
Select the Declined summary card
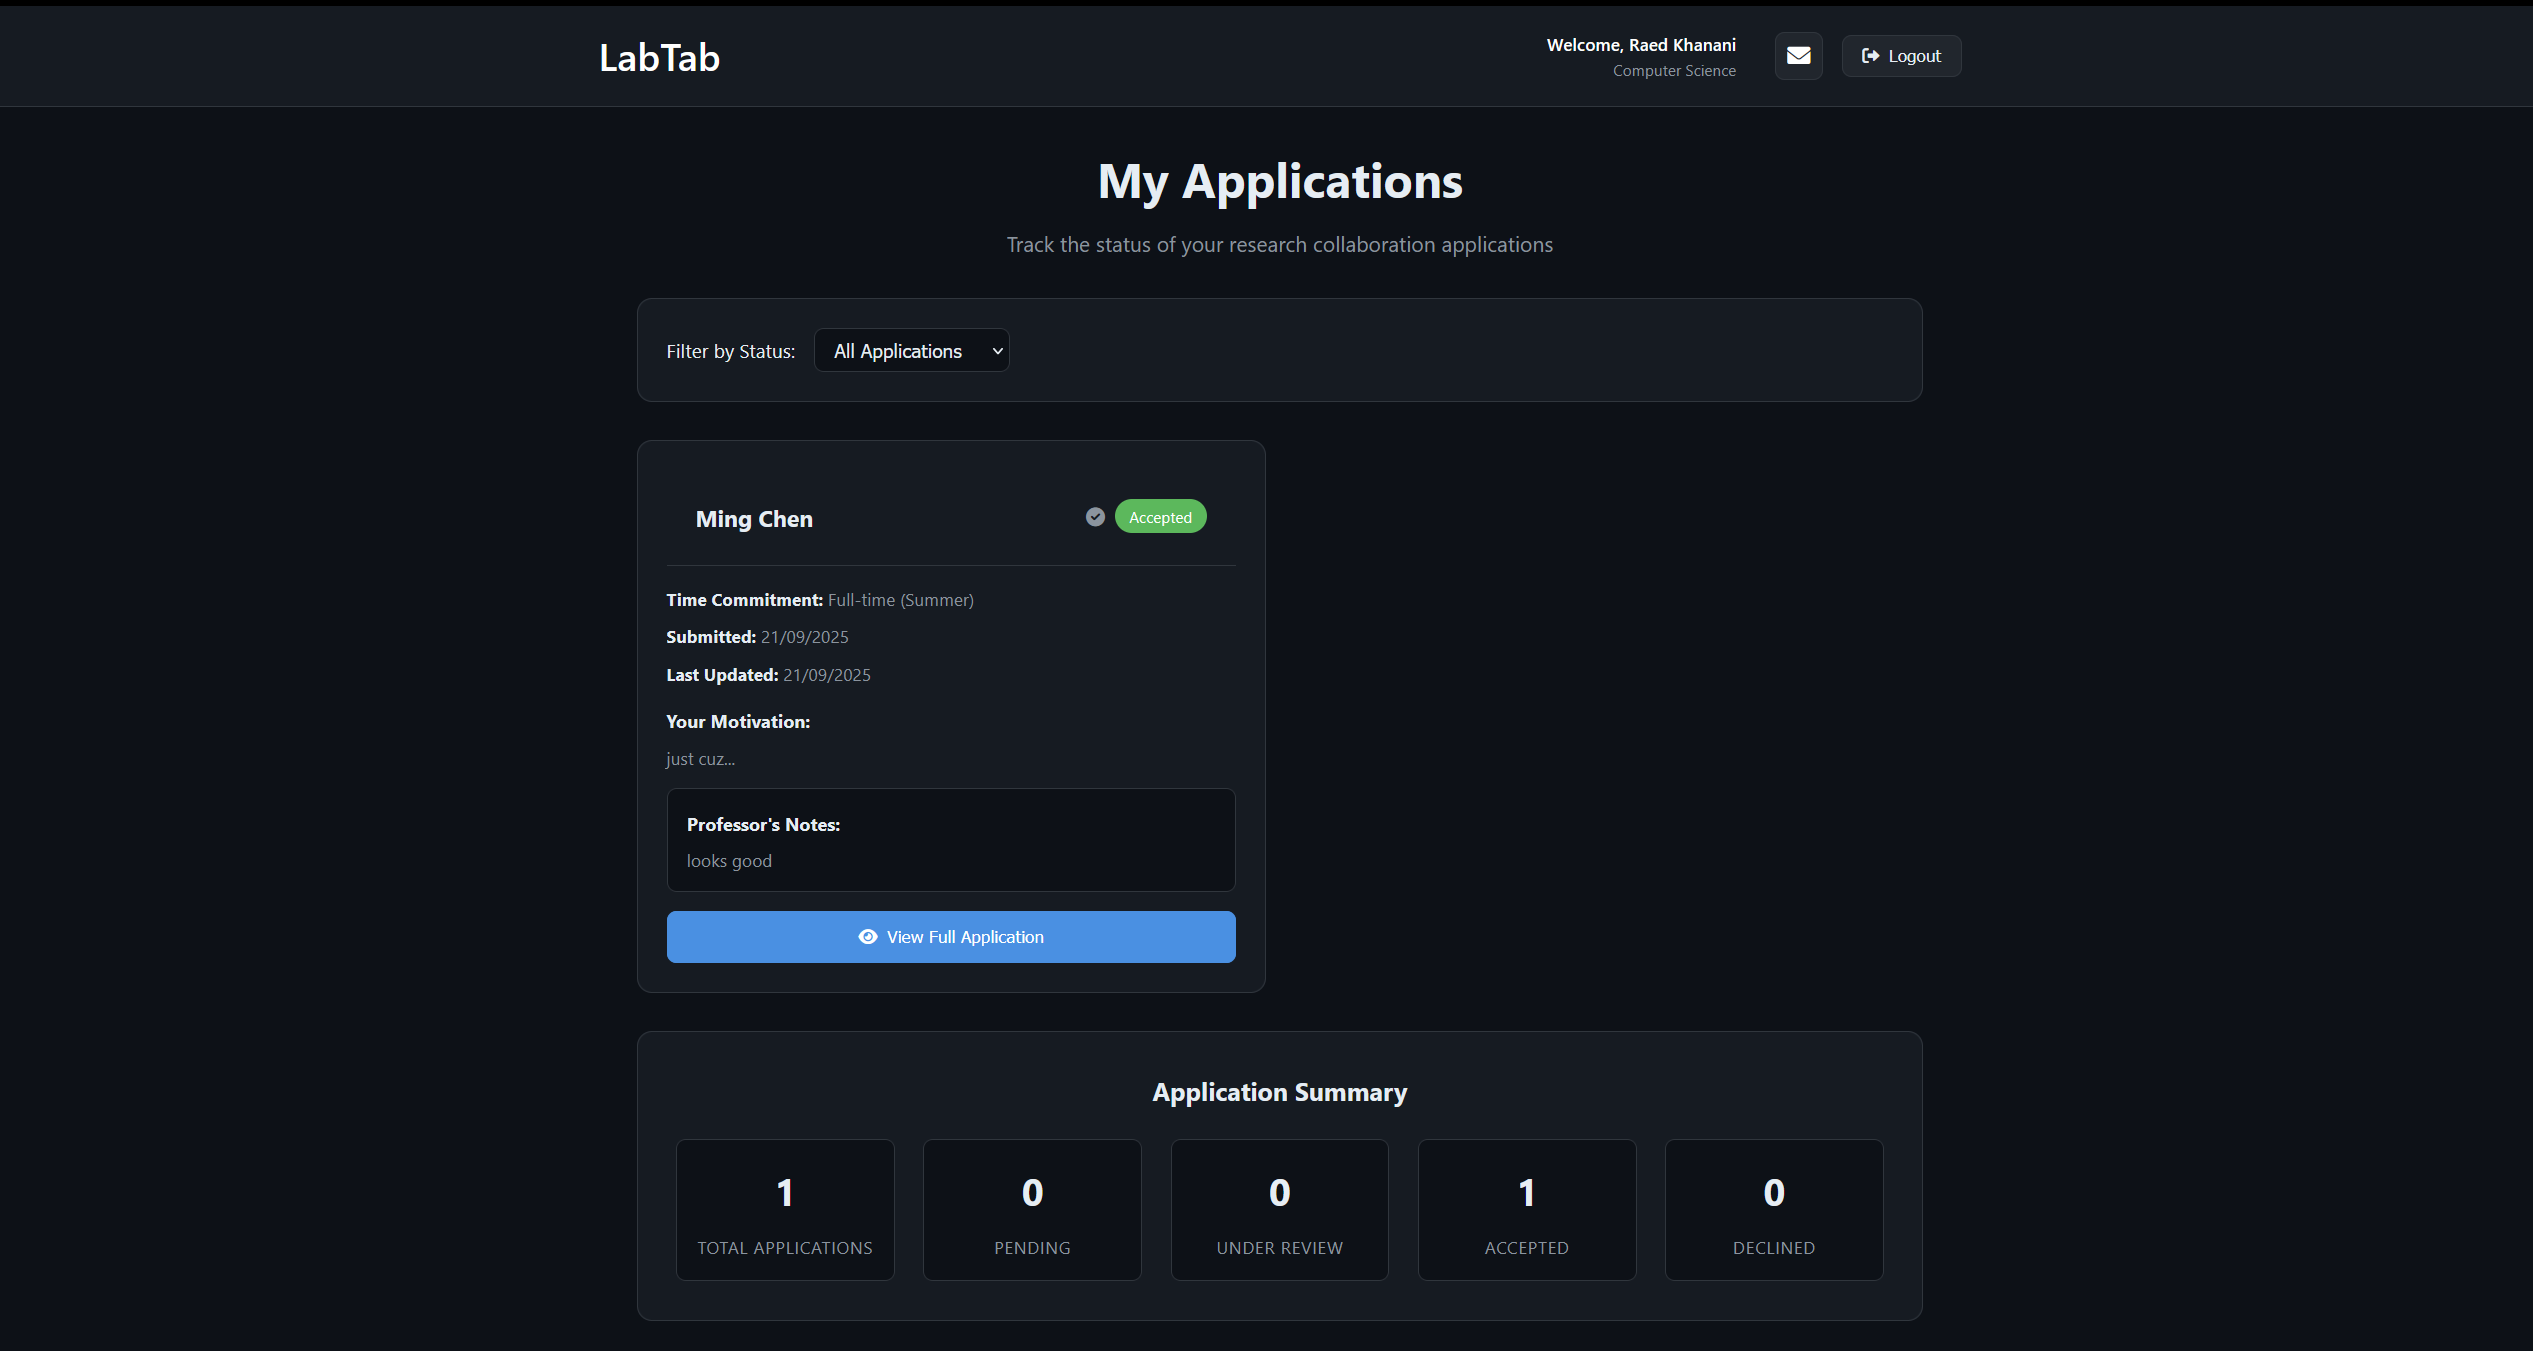(x=1773, y=1209)
